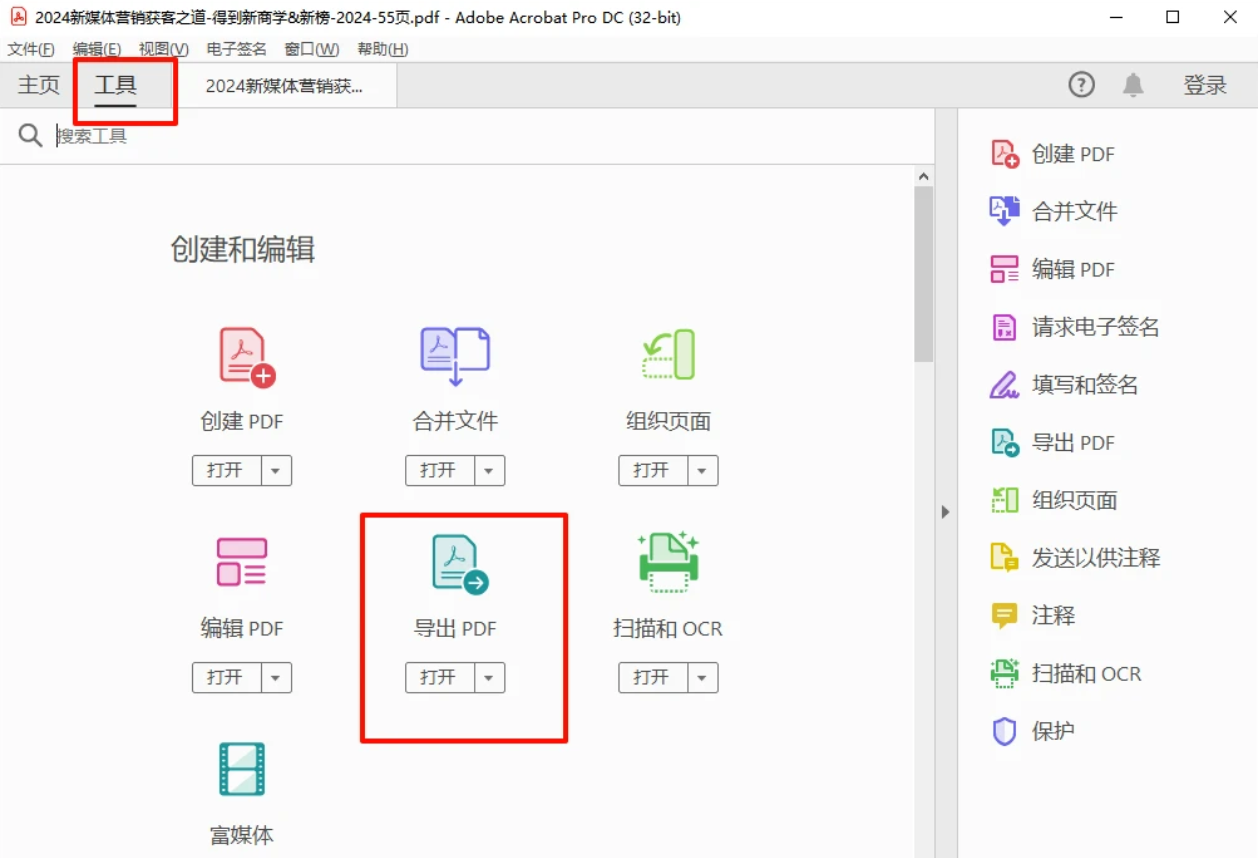Select 发送以供注释 in the right sidebar

coord(1075,558)
